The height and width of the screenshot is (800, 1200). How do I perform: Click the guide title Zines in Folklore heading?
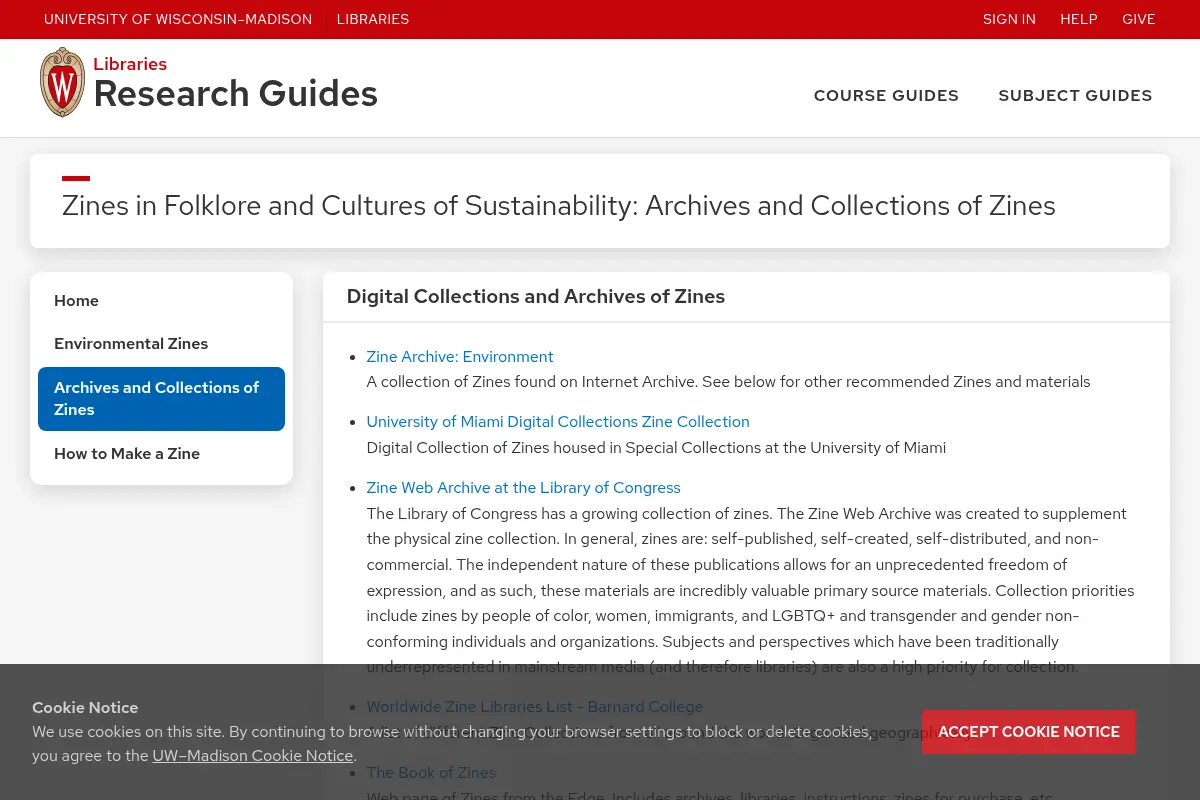pyautogui.click(x=559, y=206)
